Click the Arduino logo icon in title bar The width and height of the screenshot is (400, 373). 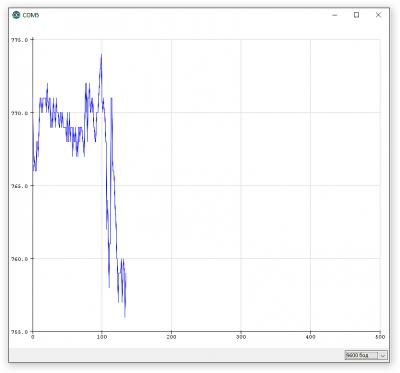click(16, 15)
